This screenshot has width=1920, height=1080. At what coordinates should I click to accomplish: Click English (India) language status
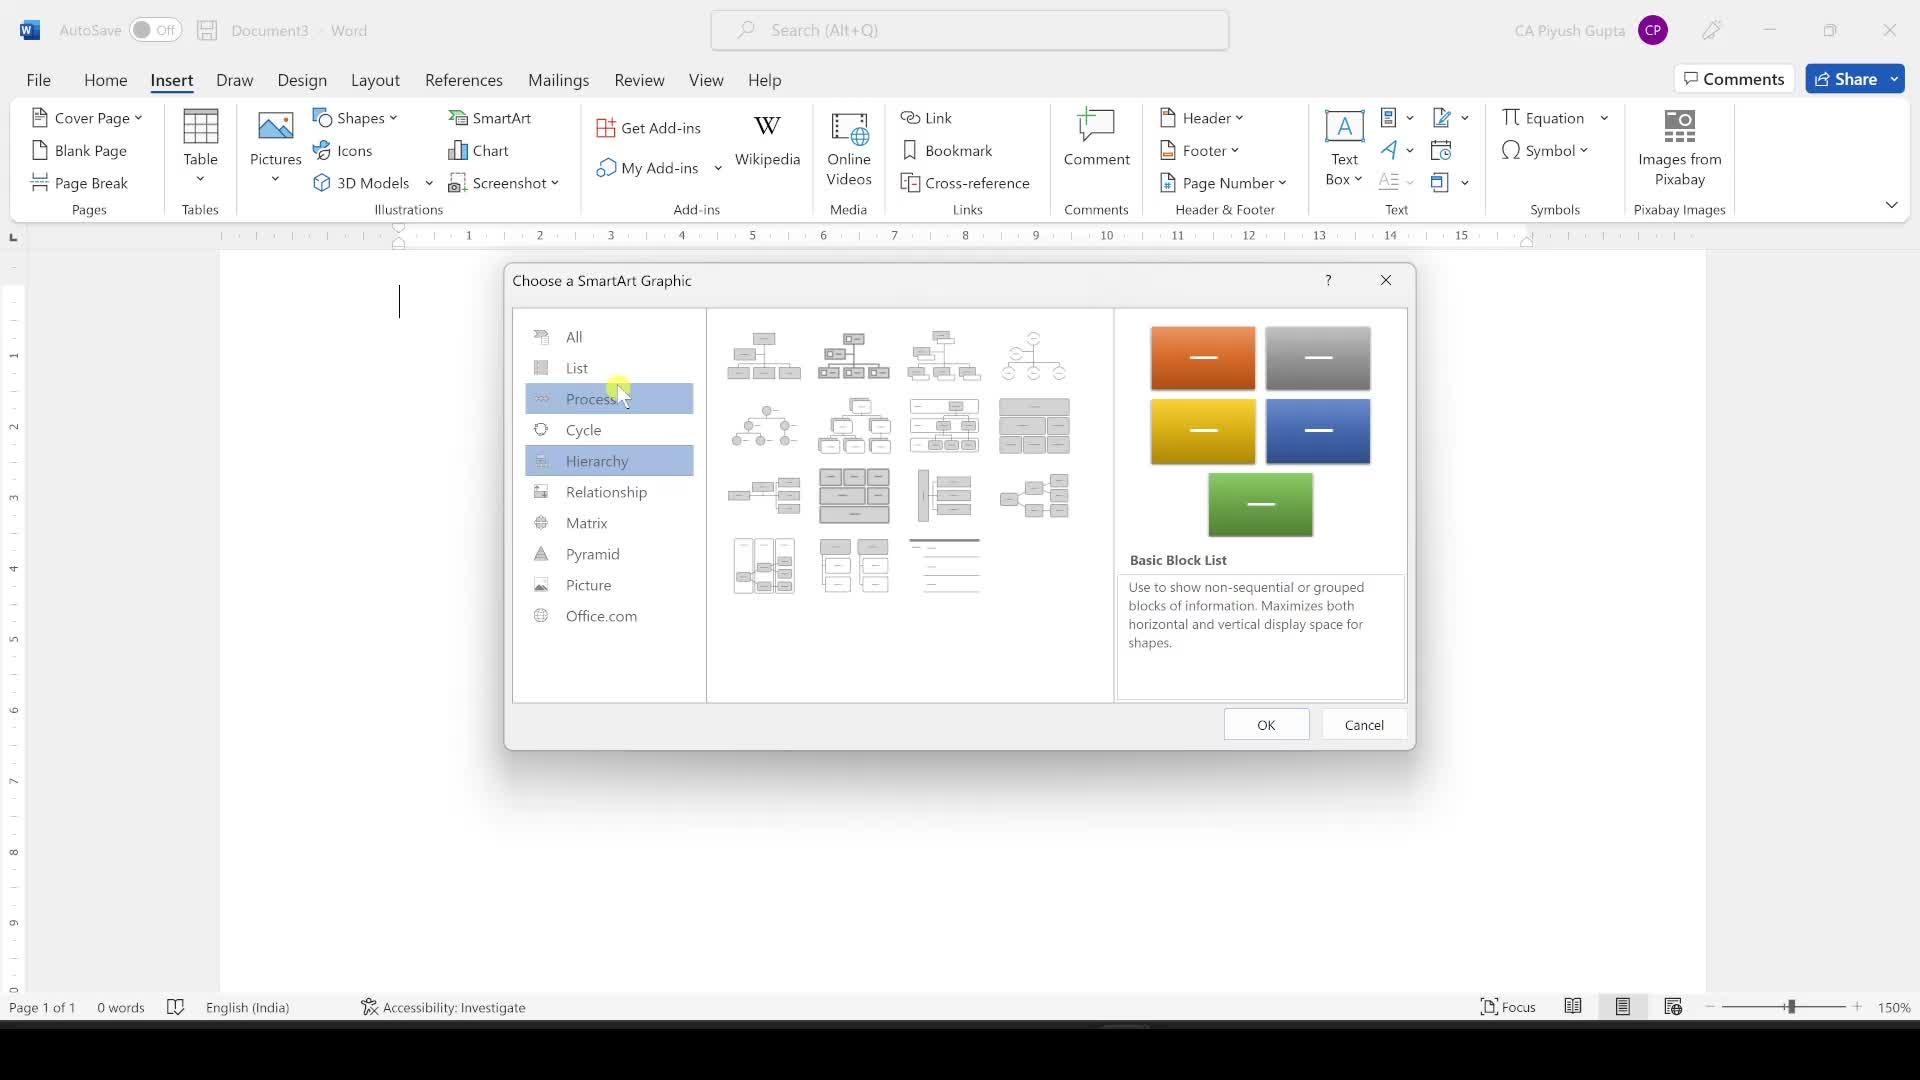(247, 1007)
